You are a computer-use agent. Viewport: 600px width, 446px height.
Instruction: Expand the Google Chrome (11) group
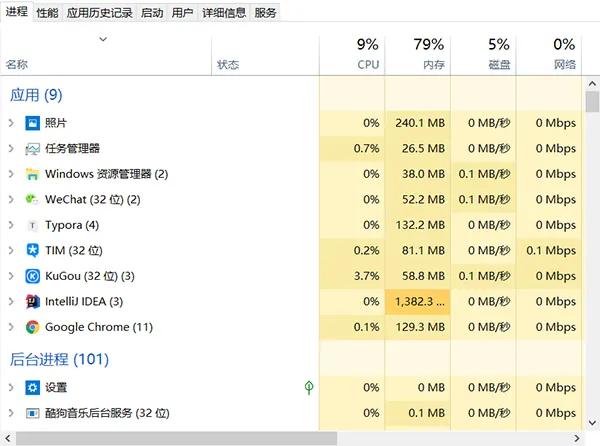click(11, 327)
